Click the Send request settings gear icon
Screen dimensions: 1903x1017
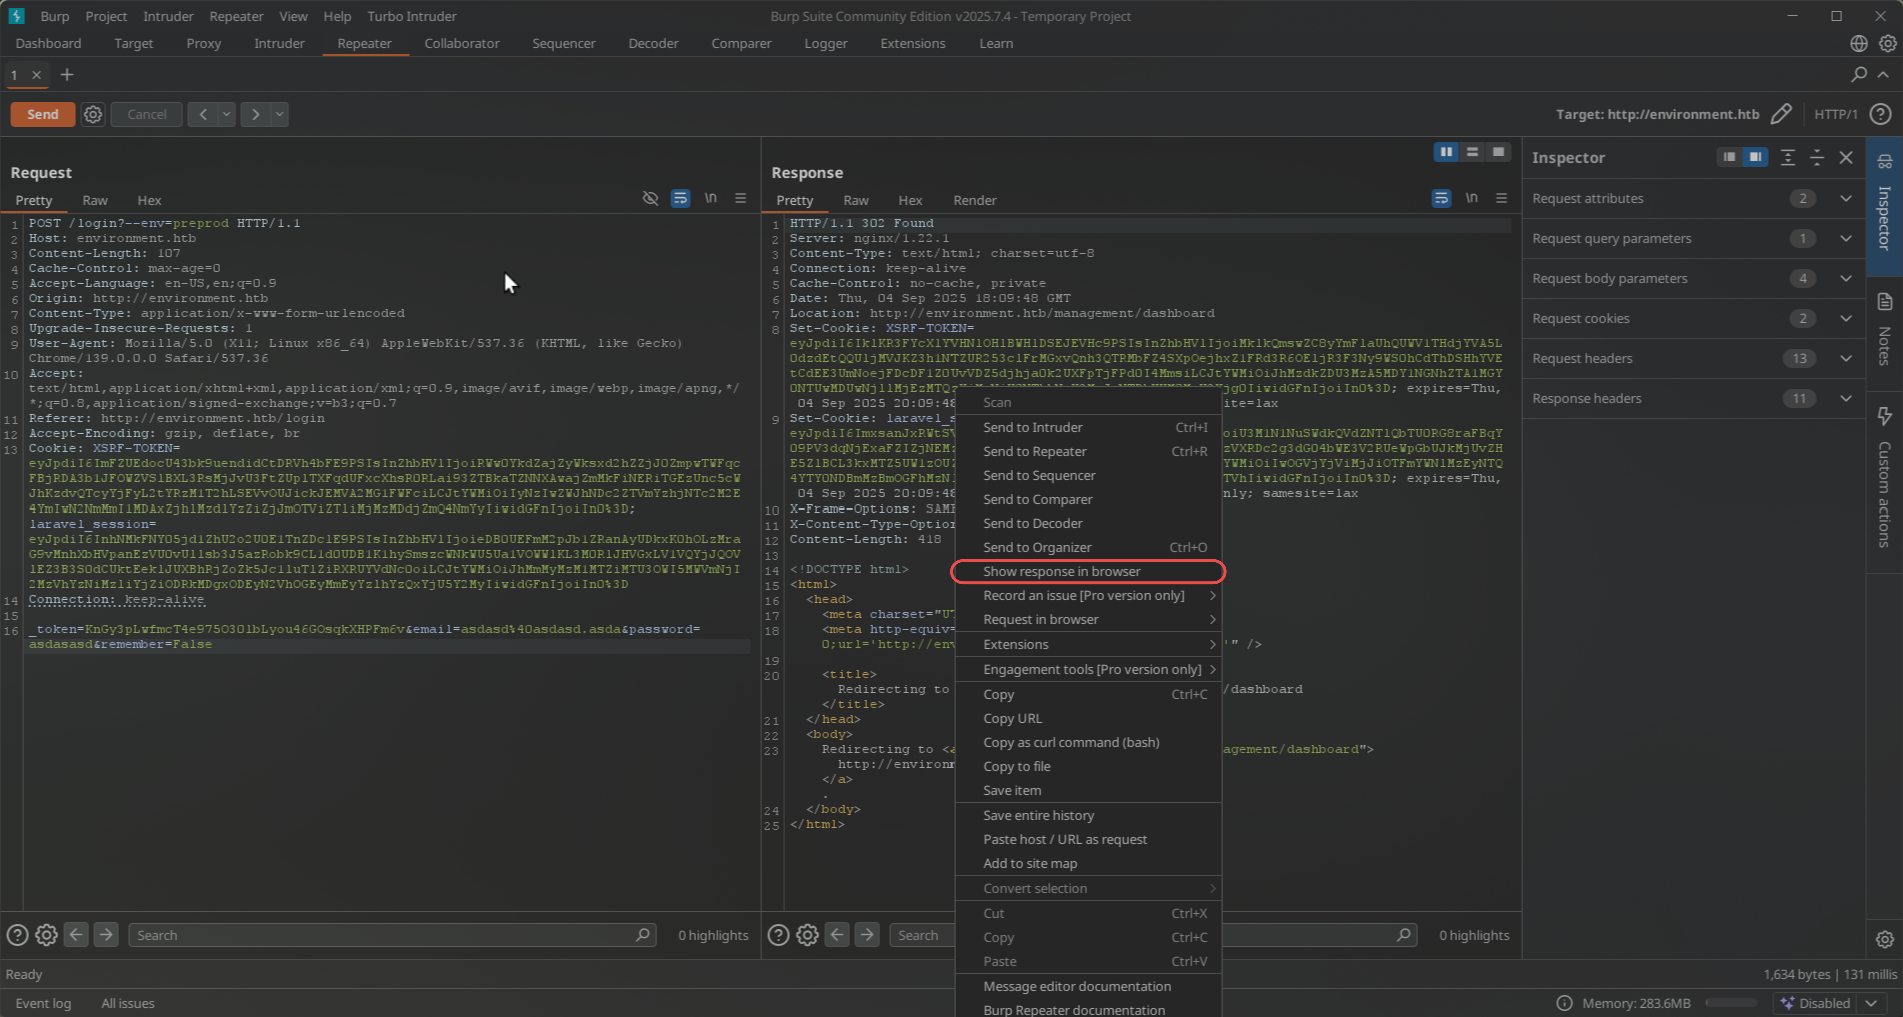pos(93,114)
